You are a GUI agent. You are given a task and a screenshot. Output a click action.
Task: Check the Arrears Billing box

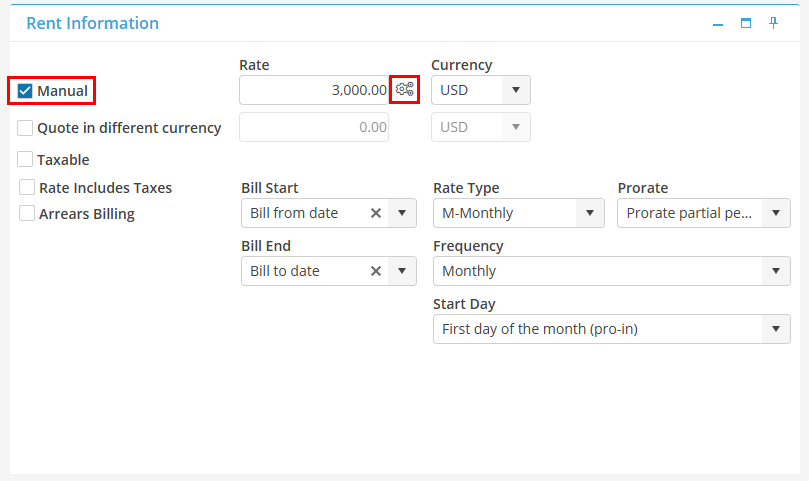(x=28, y=214)
